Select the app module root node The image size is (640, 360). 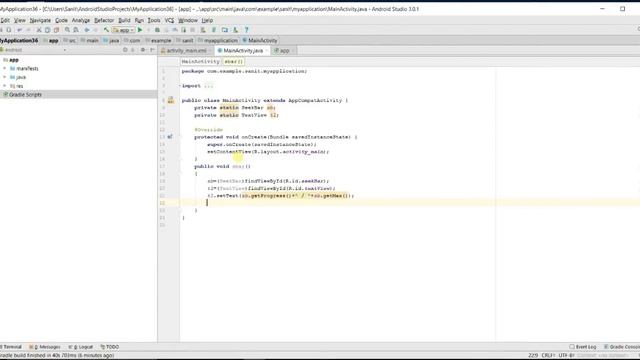pyautogui.click(x=13, y=60)
